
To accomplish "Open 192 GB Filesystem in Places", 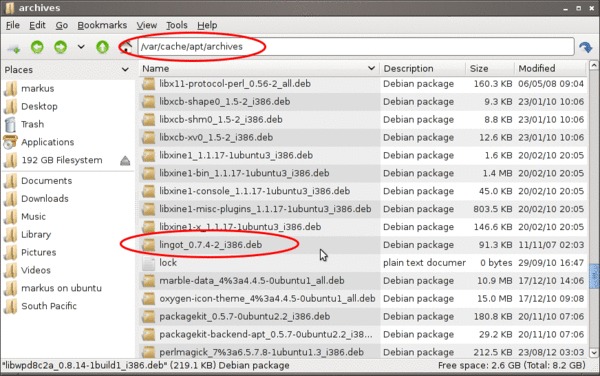I will [61, 160].
